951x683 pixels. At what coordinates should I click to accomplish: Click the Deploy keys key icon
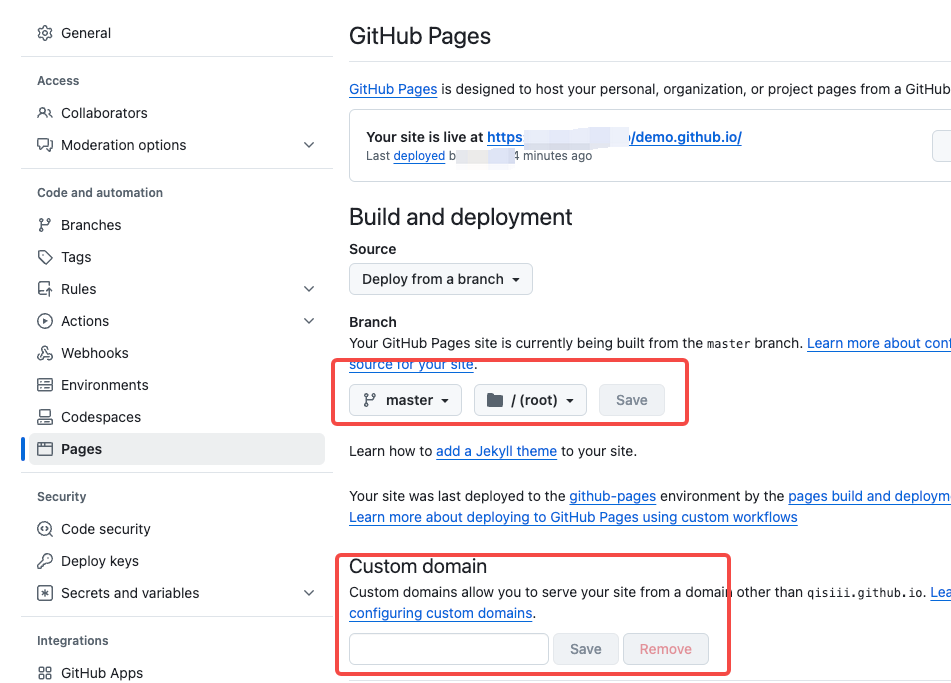[x=45, y=561]
